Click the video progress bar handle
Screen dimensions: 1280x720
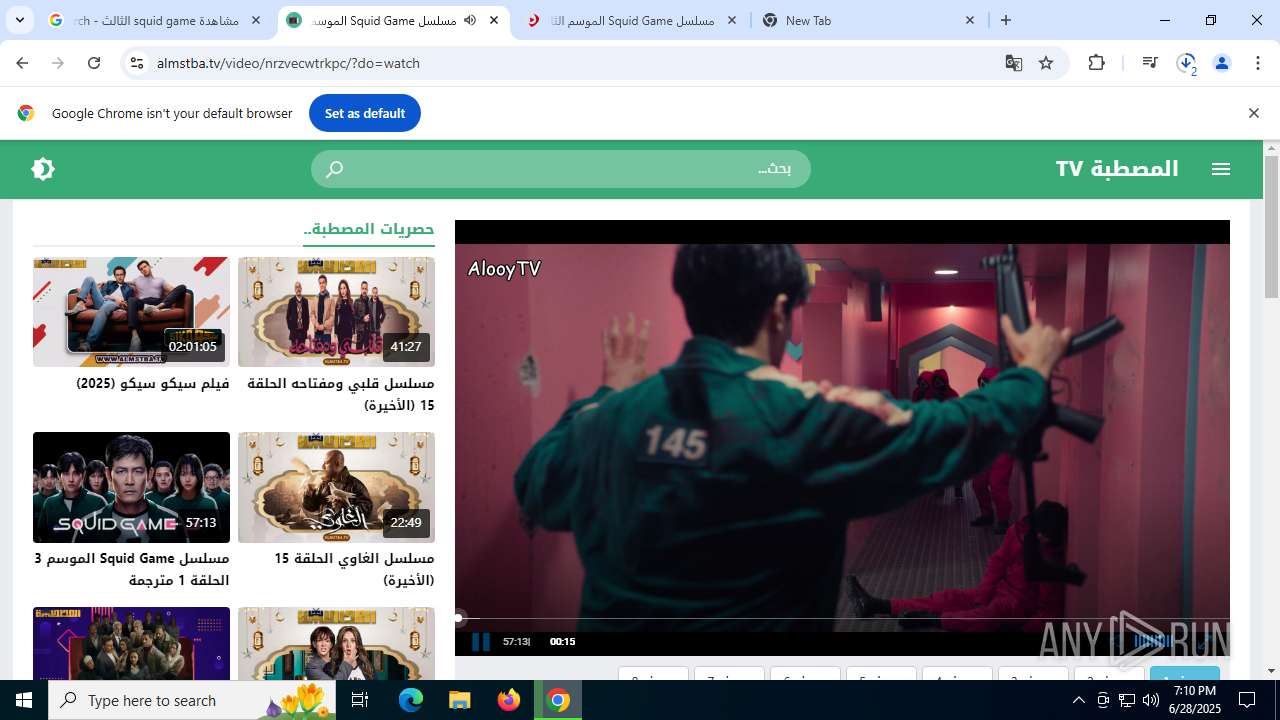click(459, 618)
